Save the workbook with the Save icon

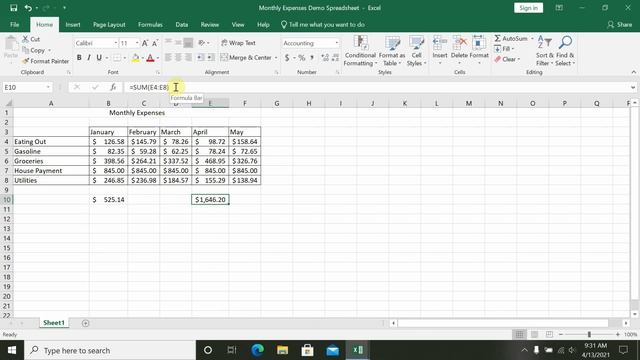click(x=13, y=8)
